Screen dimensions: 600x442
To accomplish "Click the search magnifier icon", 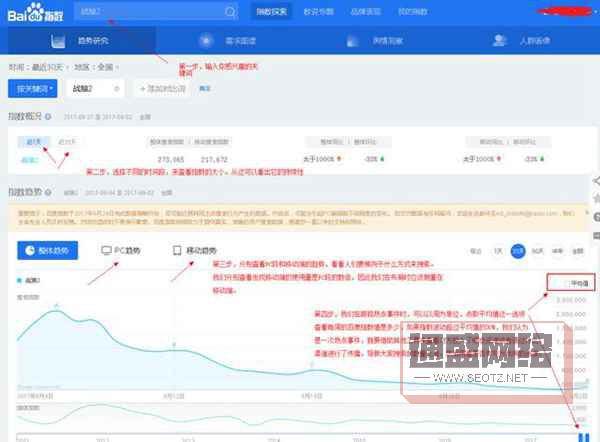I will (230, 12).
